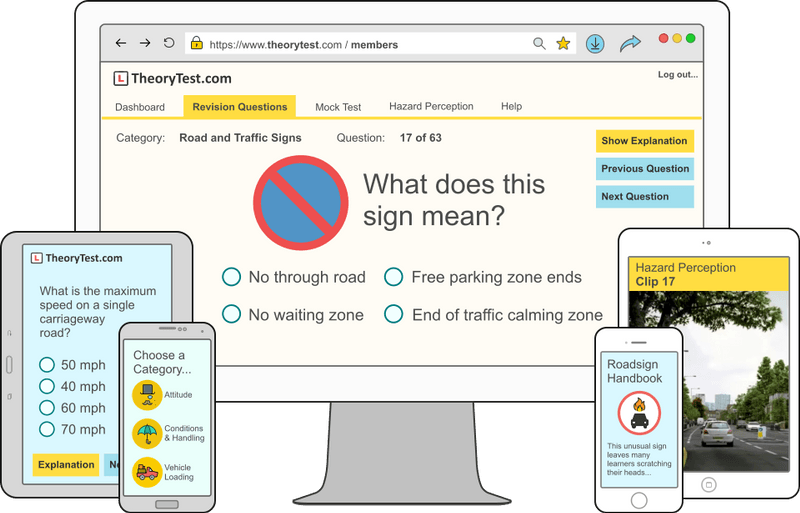
Task: Switch to the Mock Test tab
Action: [338, 107]
